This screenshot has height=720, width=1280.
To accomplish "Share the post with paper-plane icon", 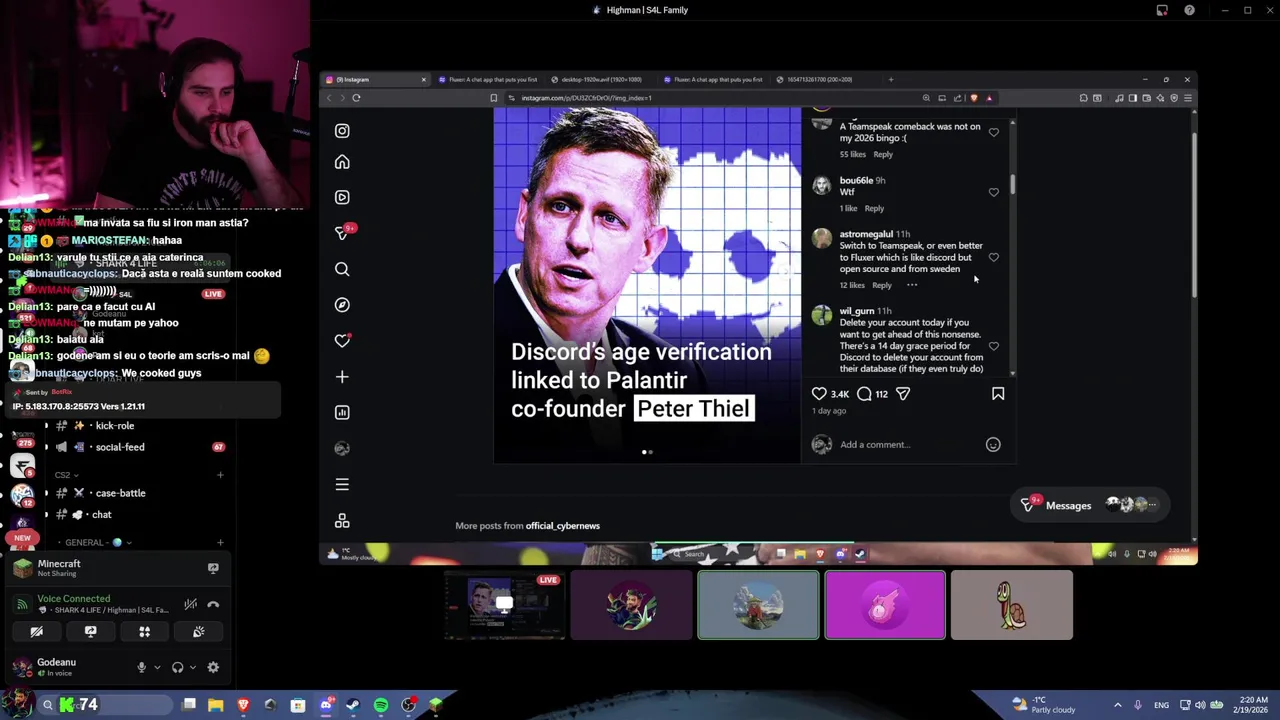I will click(903, 394).
